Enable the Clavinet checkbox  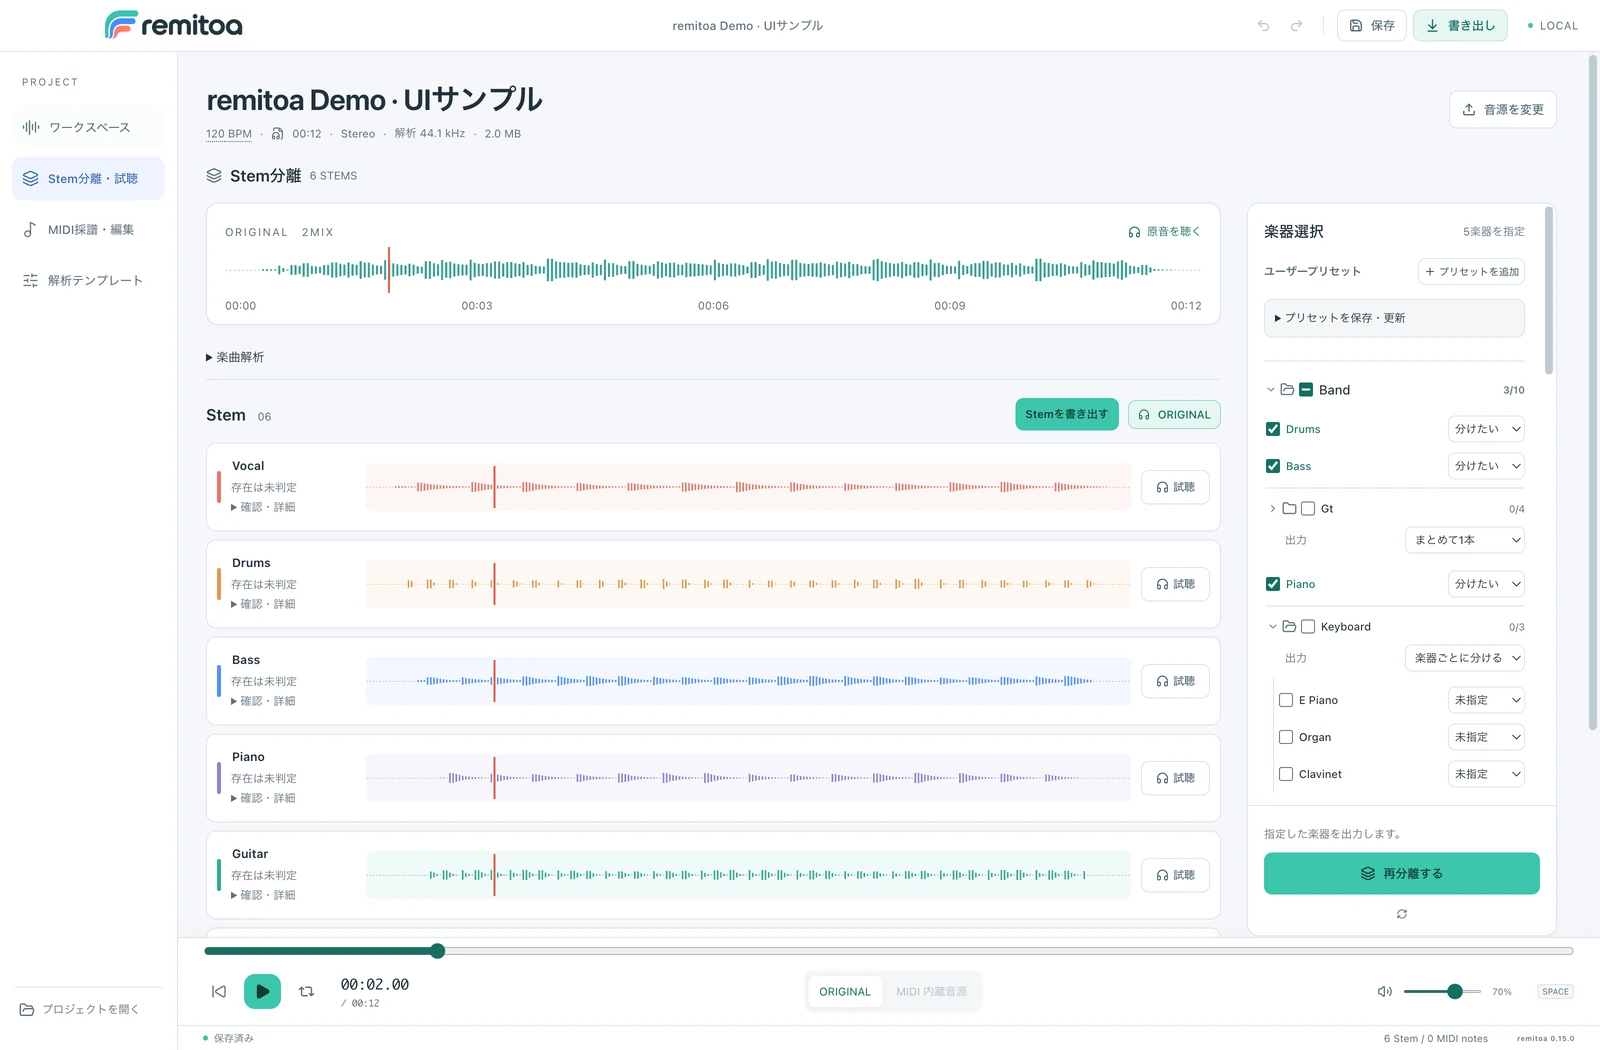coord(1286,774)
